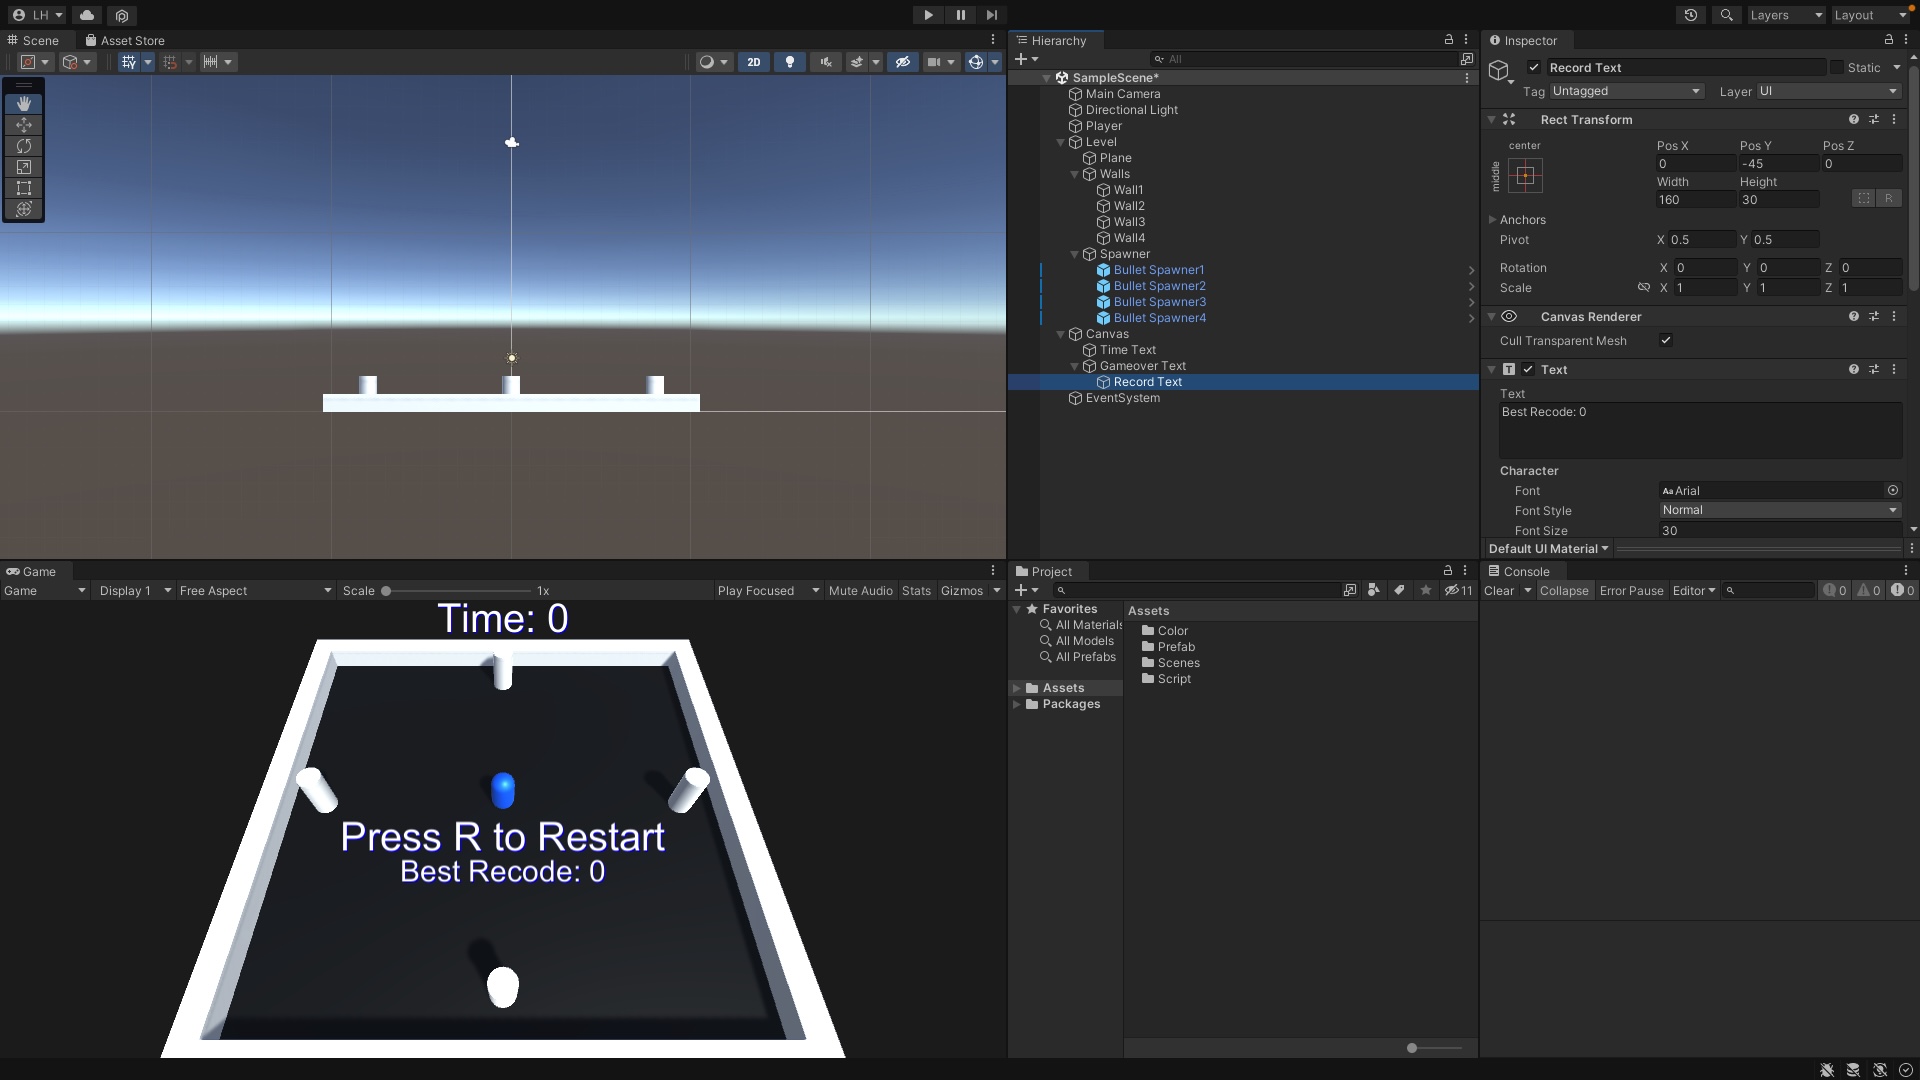Select the Inspector tab
Image resolution: width=1920 pixels, height=1080 pixels.
pyautogui.click(x=1523, y=40)
